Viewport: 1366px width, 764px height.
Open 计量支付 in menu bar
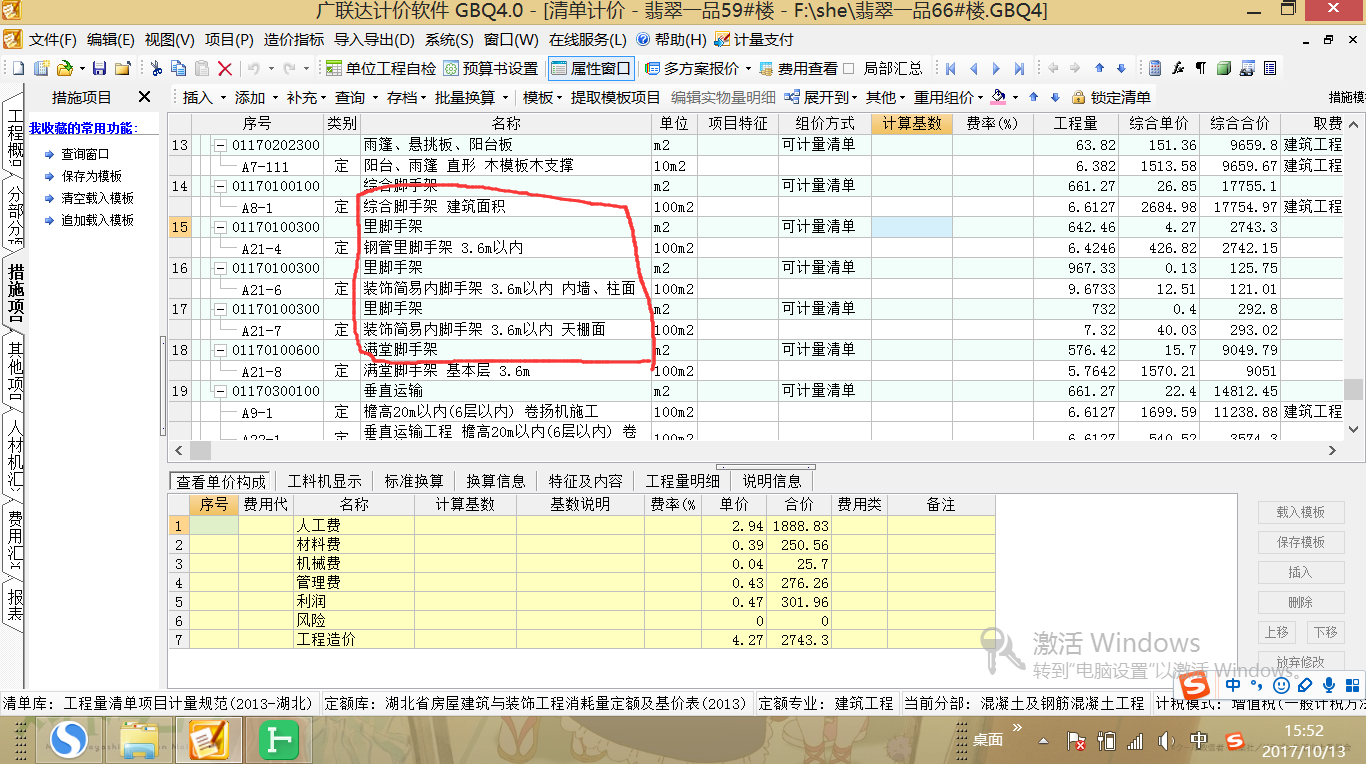755,40
